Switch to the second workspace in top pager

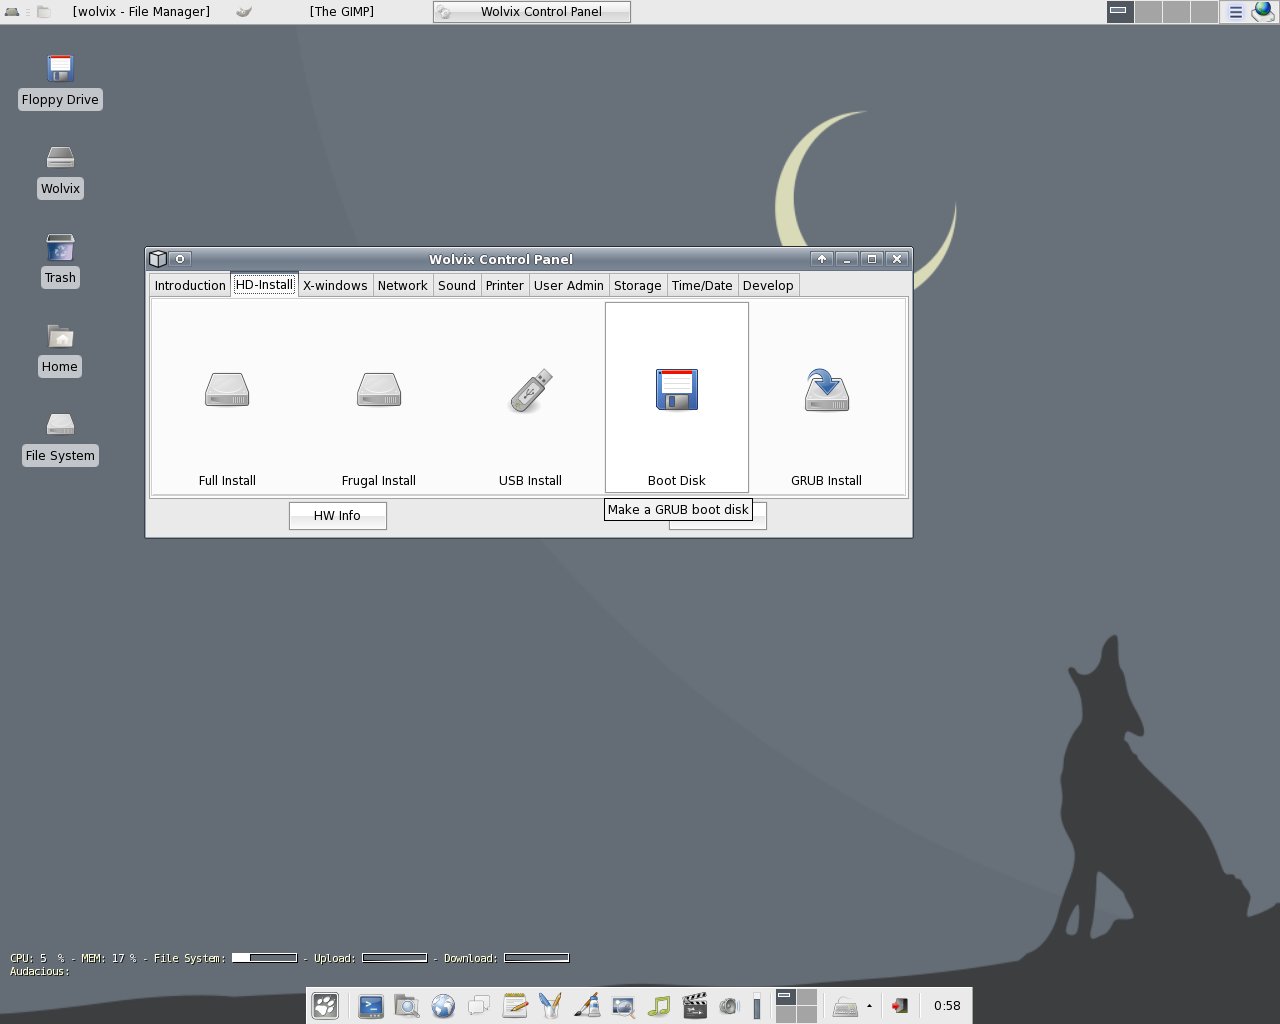(1148, 12)
